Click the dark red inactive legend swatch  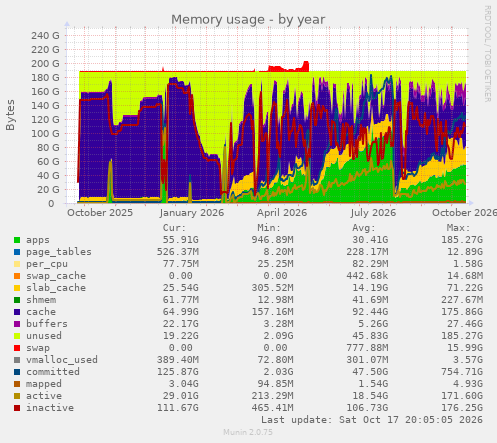pyautogui.click(x=17, y=408)
